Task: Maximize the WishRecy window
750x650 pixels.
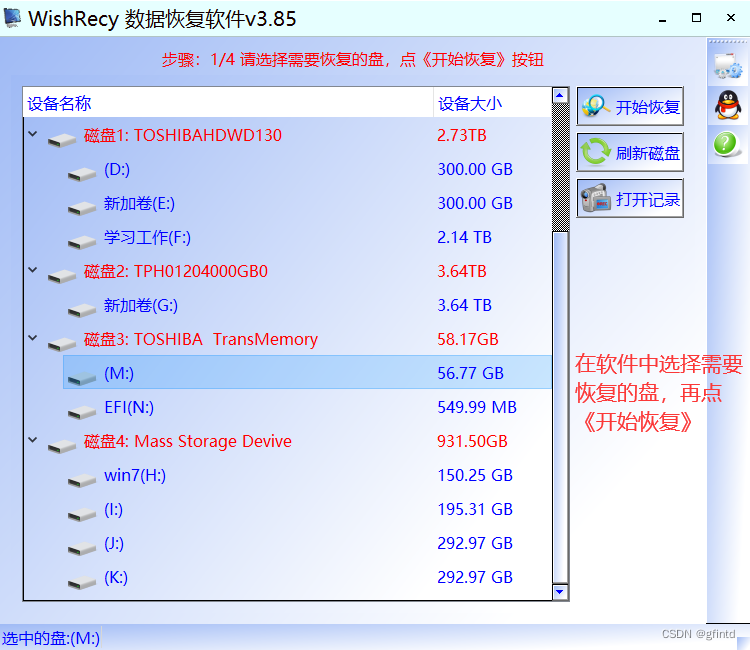Action: point(696,18)
